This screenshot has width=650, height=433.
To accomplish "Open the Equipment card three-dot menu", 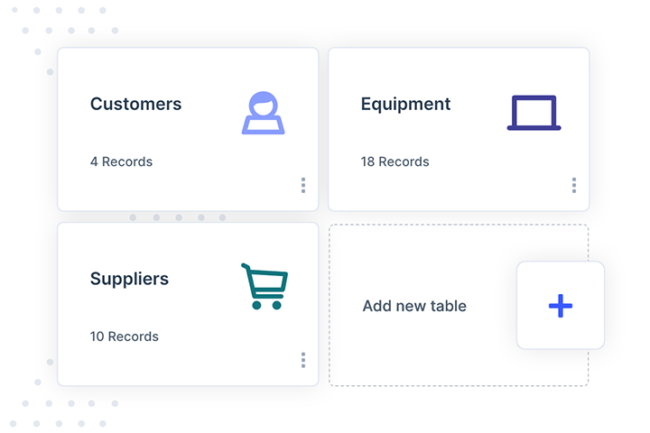I will [574, 185].
